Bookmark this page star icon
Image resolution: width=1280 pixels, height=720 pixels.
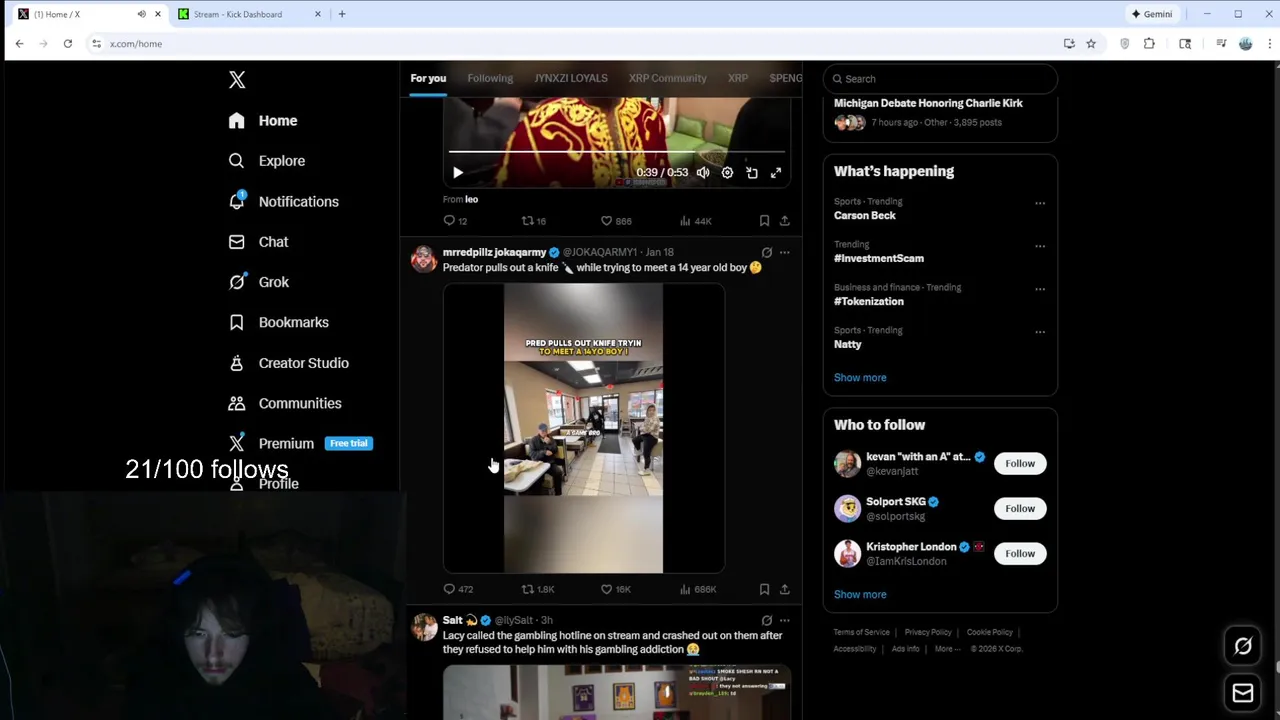pyautogui.click(x=1091, y=44)
